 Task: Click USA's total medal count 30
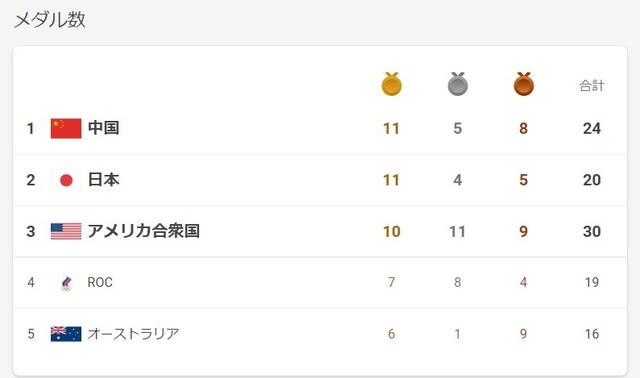(592, 231)
